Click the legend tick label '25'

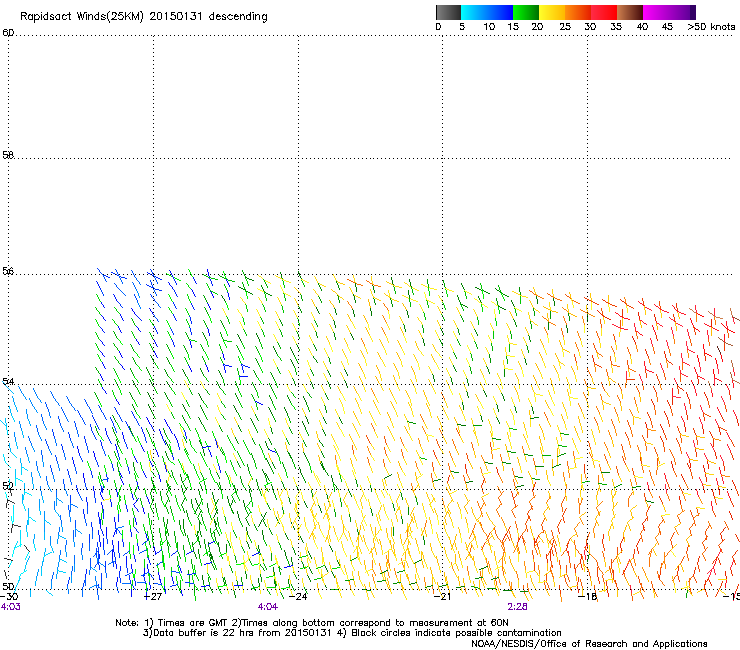(565, 27)
